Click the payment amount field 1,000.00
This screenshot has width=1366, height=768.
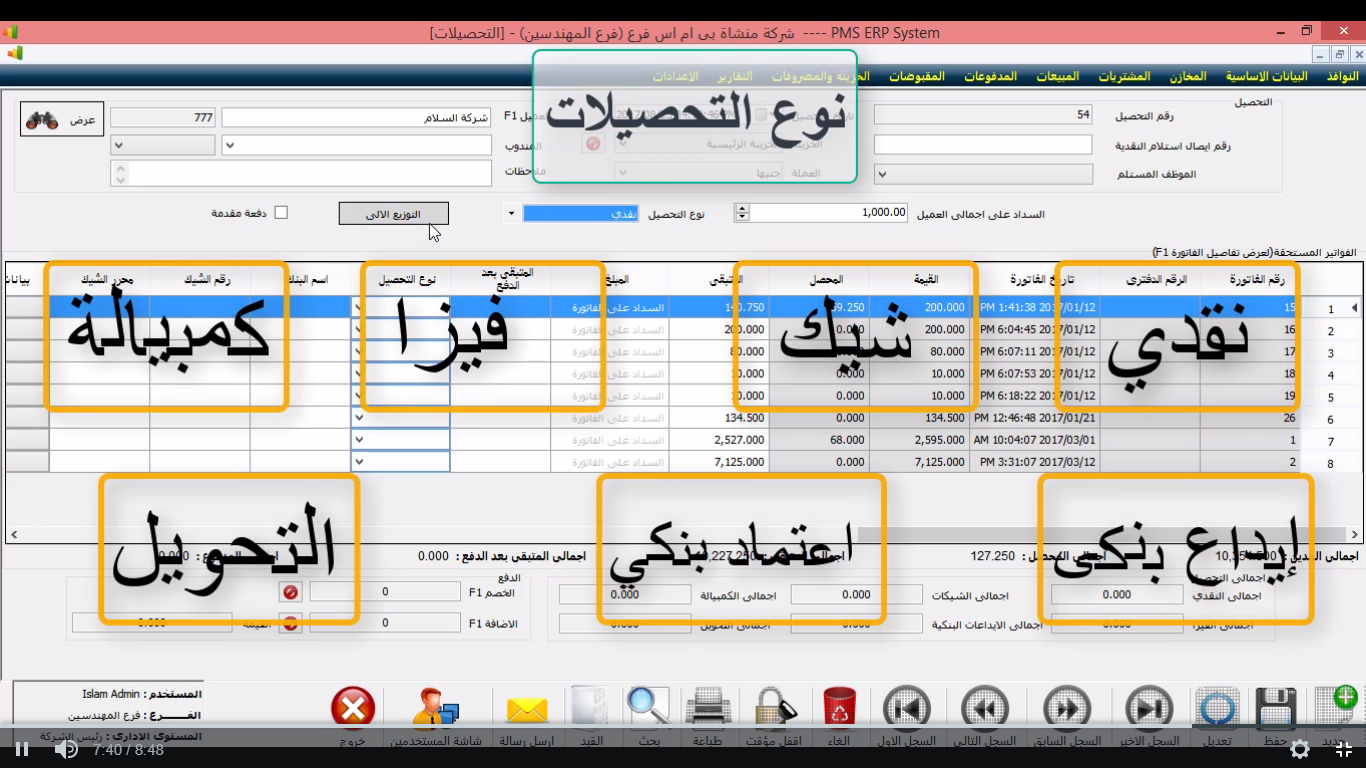pos(828,213)
